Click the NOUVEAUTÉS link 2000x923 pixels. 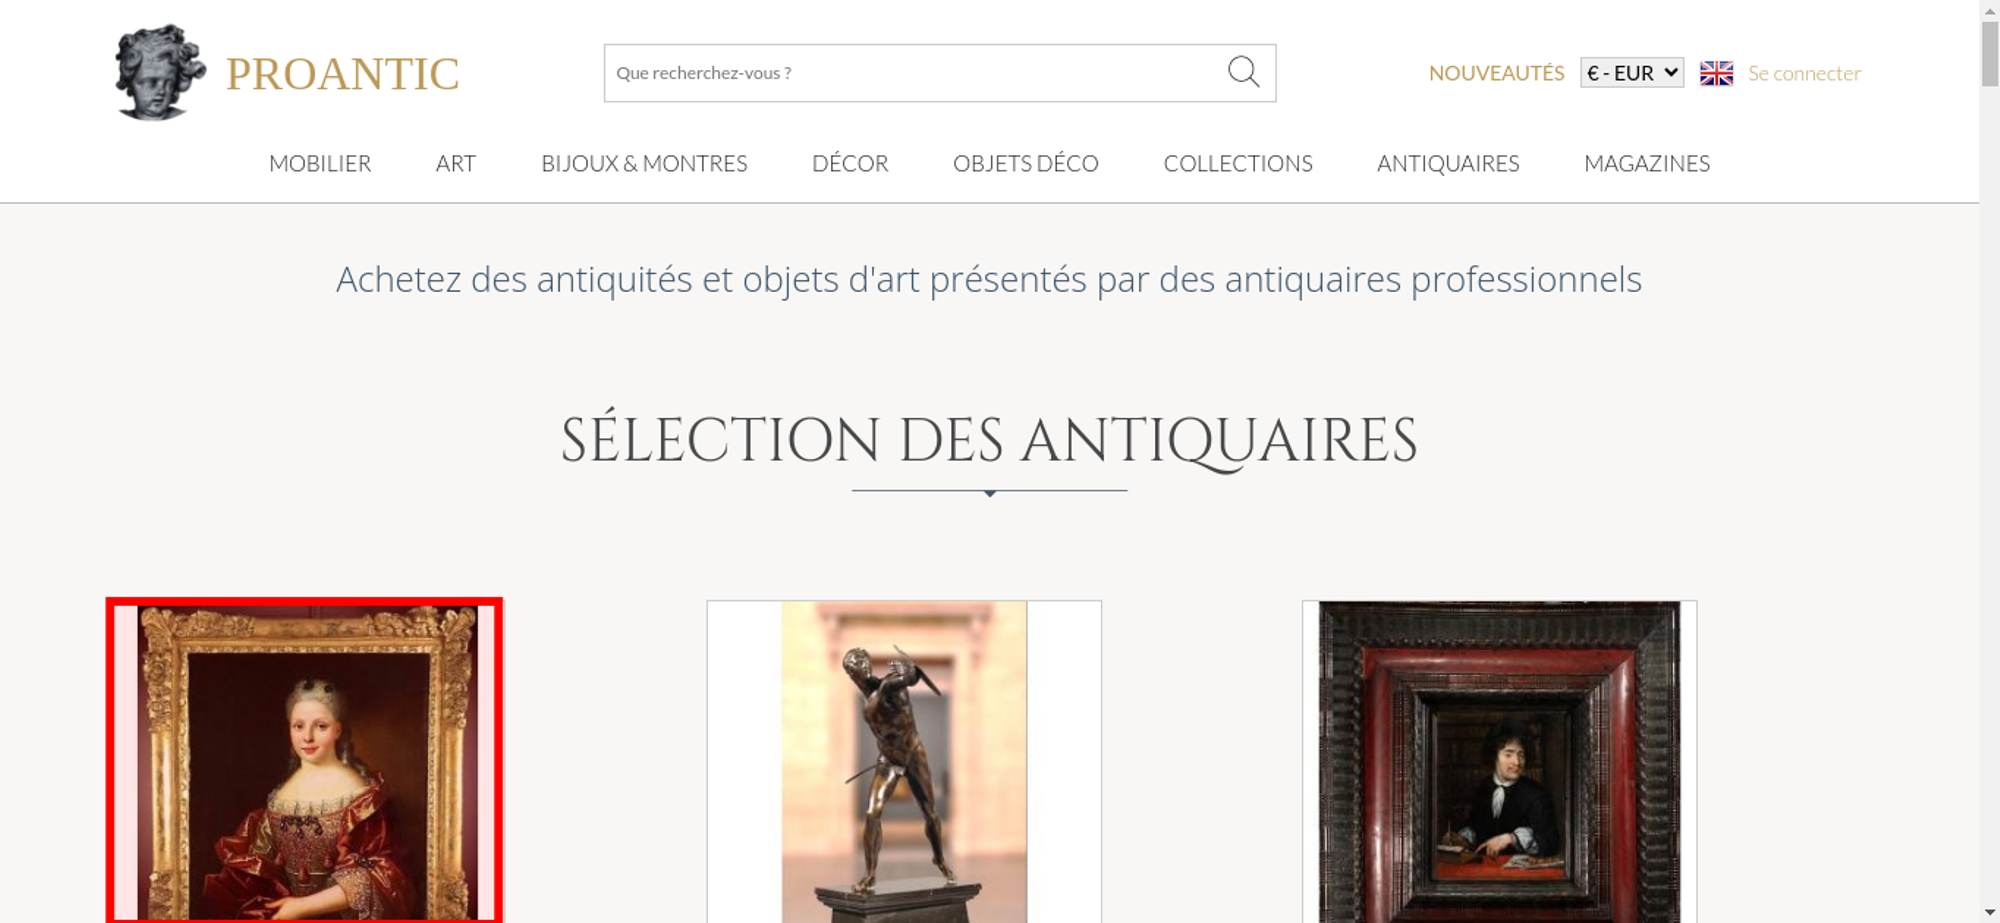coord(1496,73)
